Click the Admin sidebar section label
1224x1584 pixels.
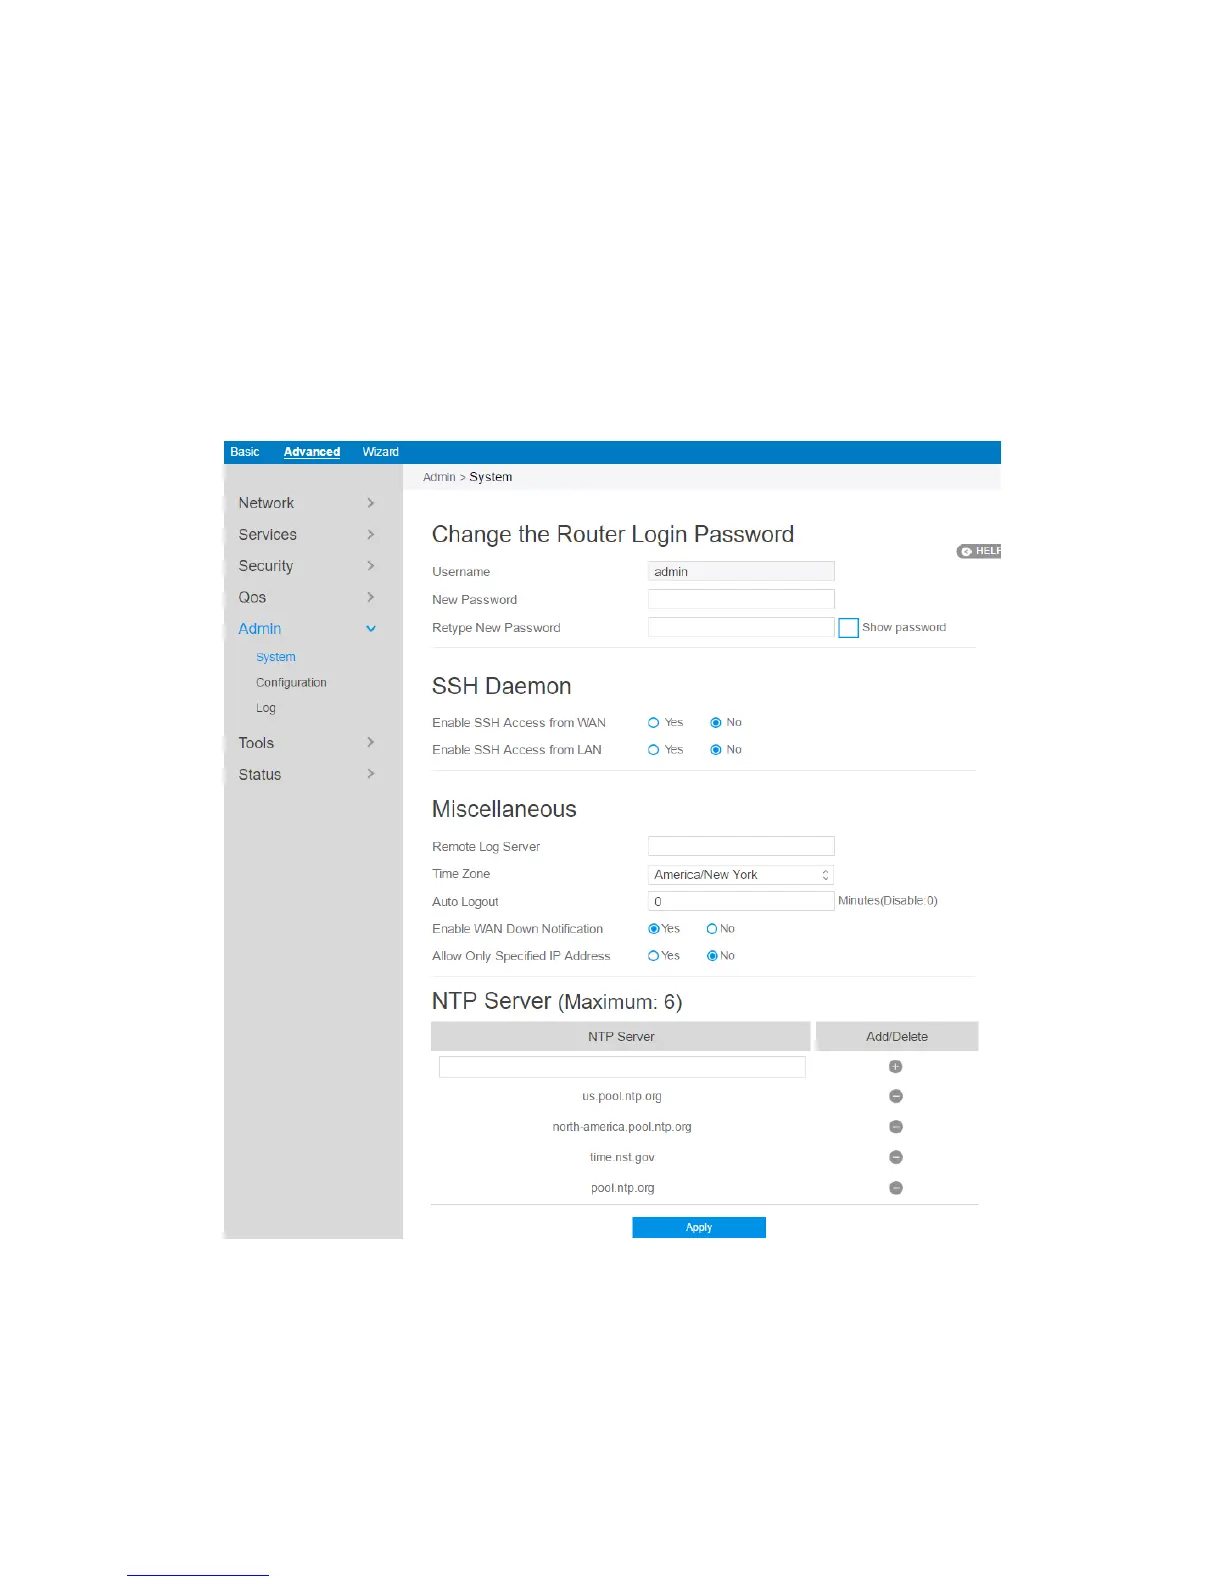(x=260, y=629)
